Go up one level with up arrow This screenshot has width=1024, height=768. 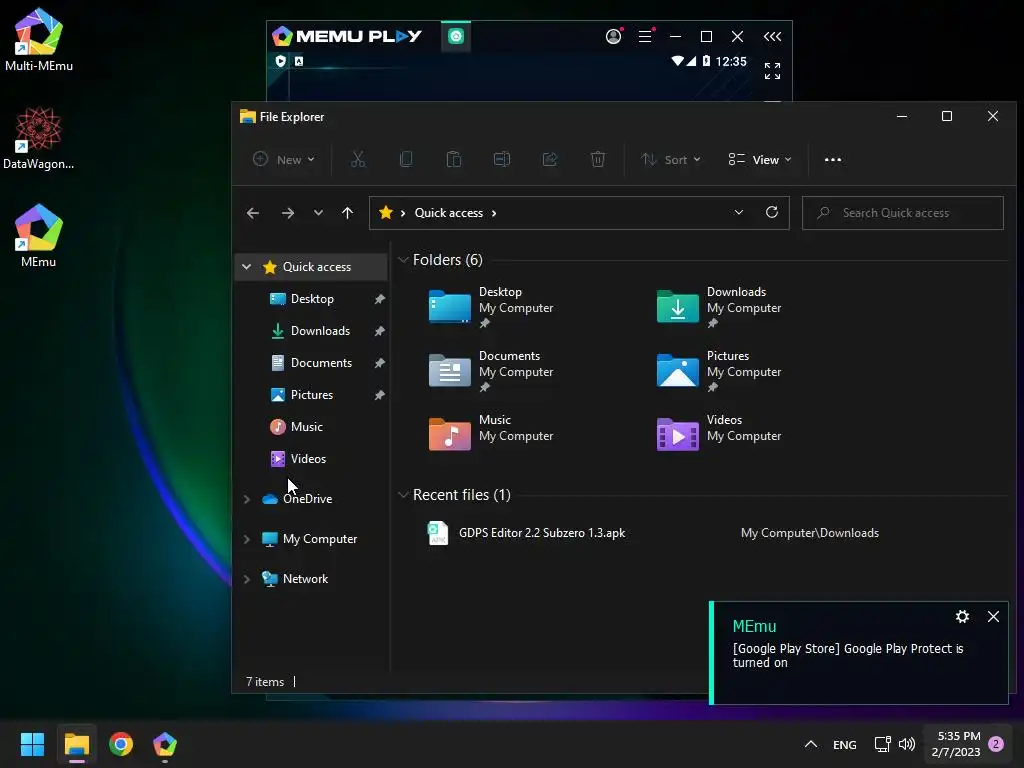(x=347, y=213)
